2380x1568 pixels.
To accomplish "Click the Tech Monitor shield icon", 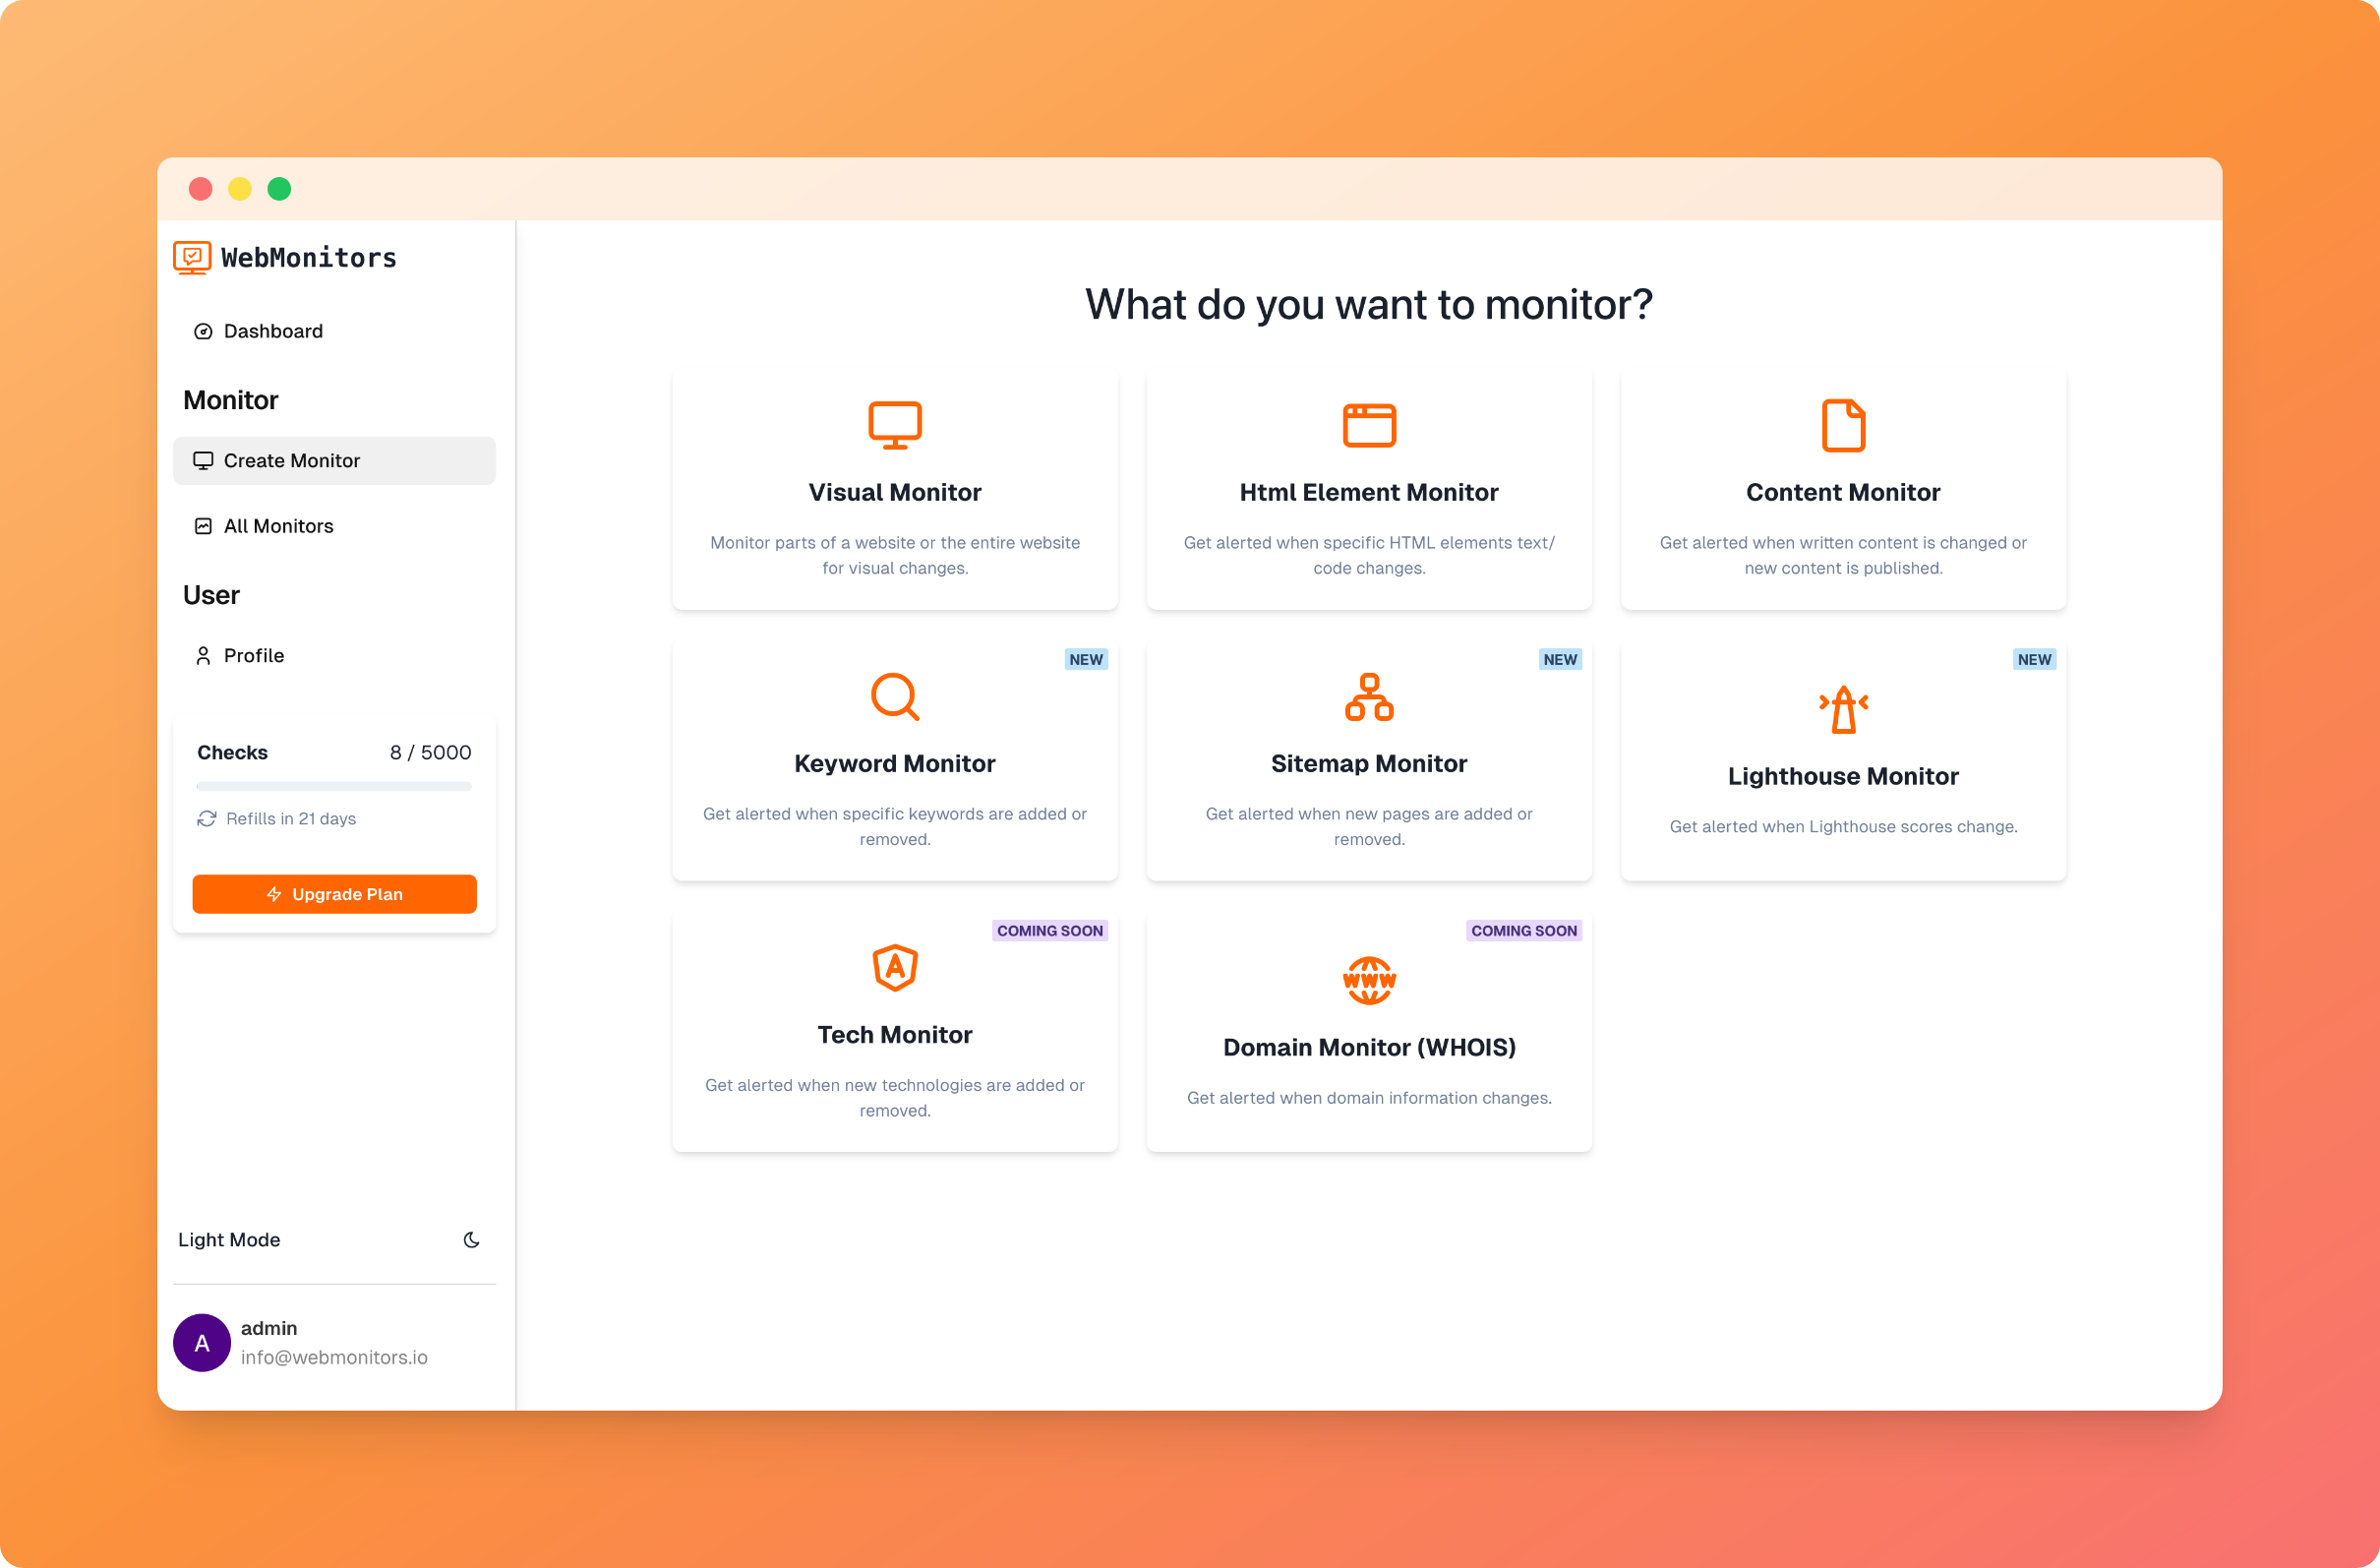I will click(x=895, y=967).
